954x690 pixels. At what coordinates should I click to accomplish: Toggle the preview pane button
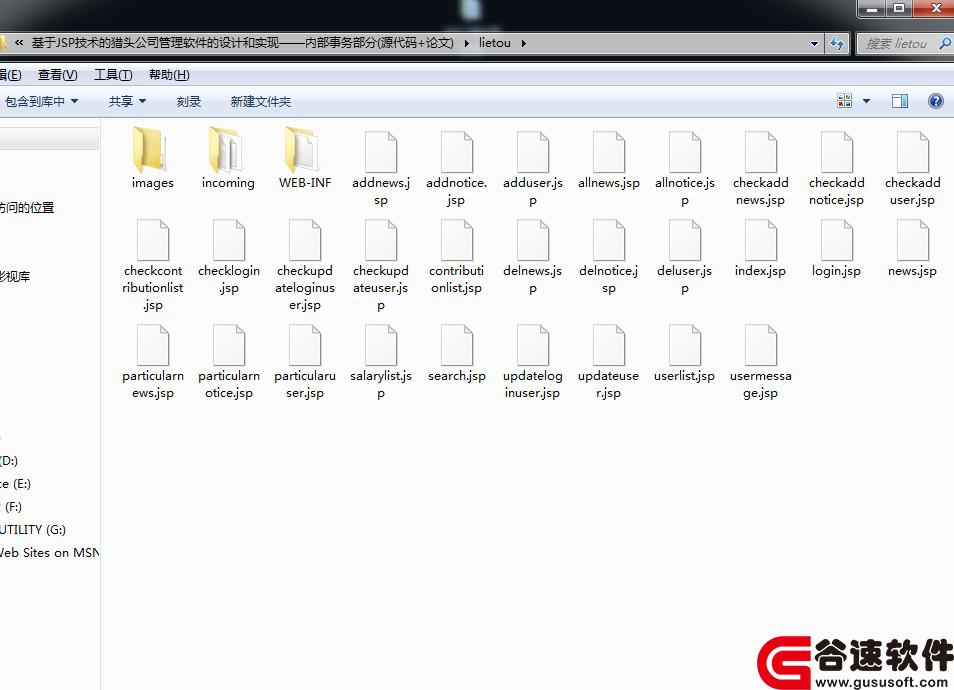(900, 101)
